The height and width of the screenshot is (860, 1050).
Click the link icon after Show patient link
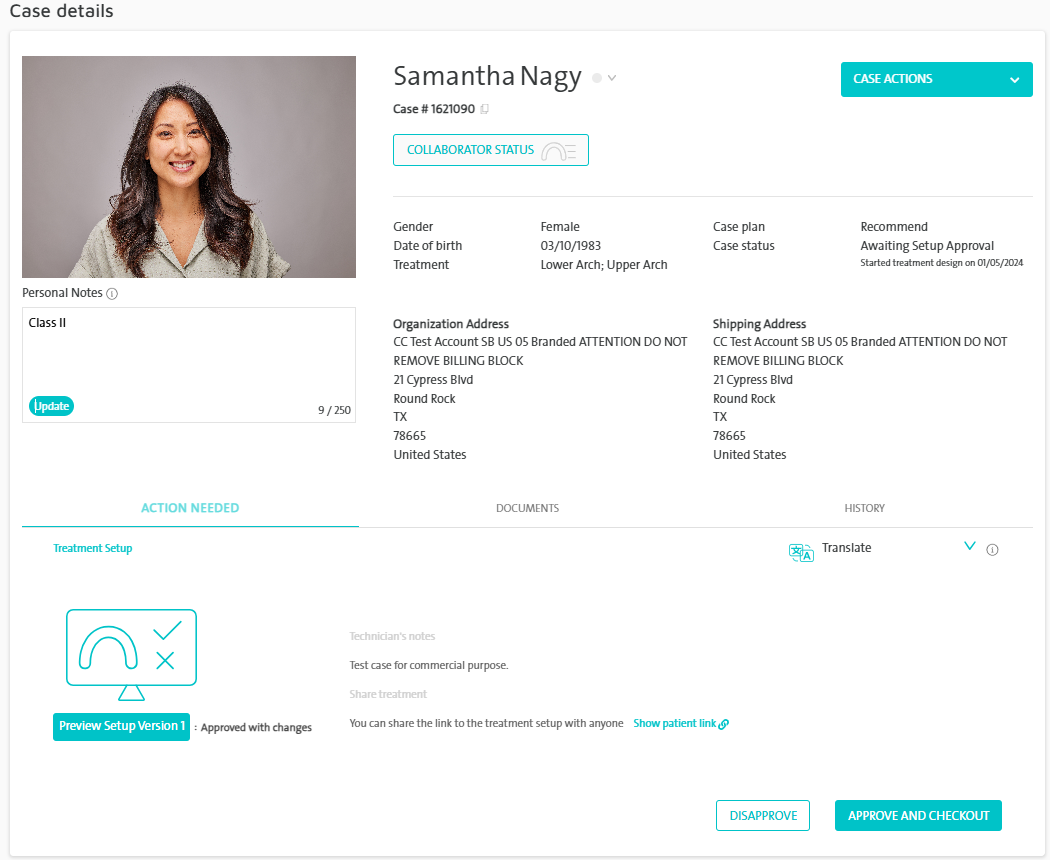tap(724, 724)
